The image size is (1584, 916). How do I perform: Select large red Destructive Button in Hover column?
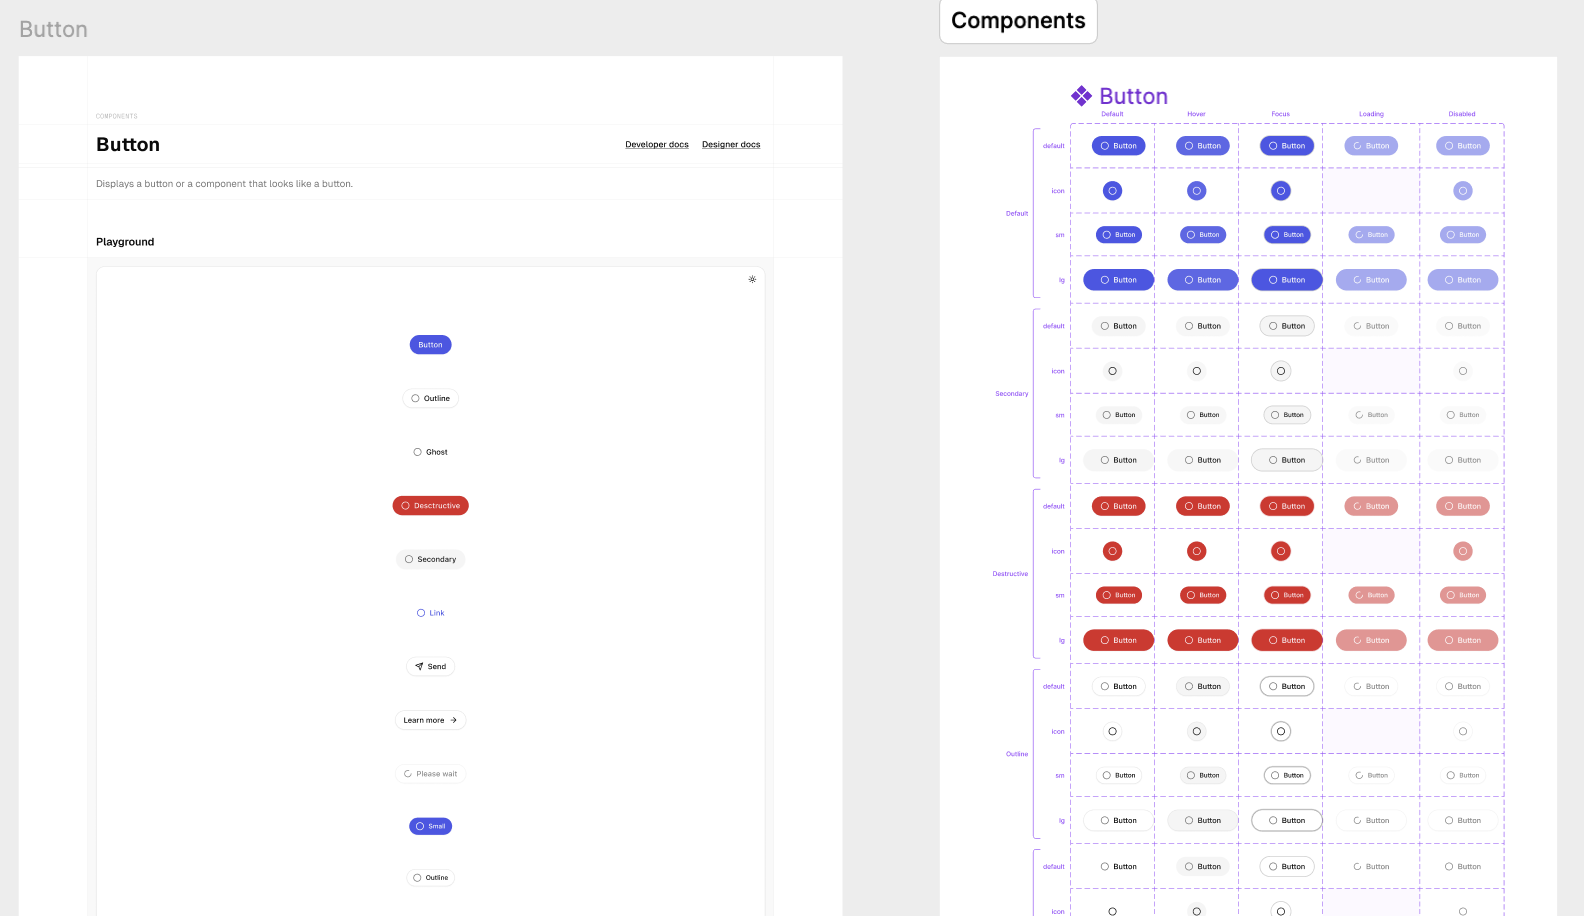point(1202,640)
